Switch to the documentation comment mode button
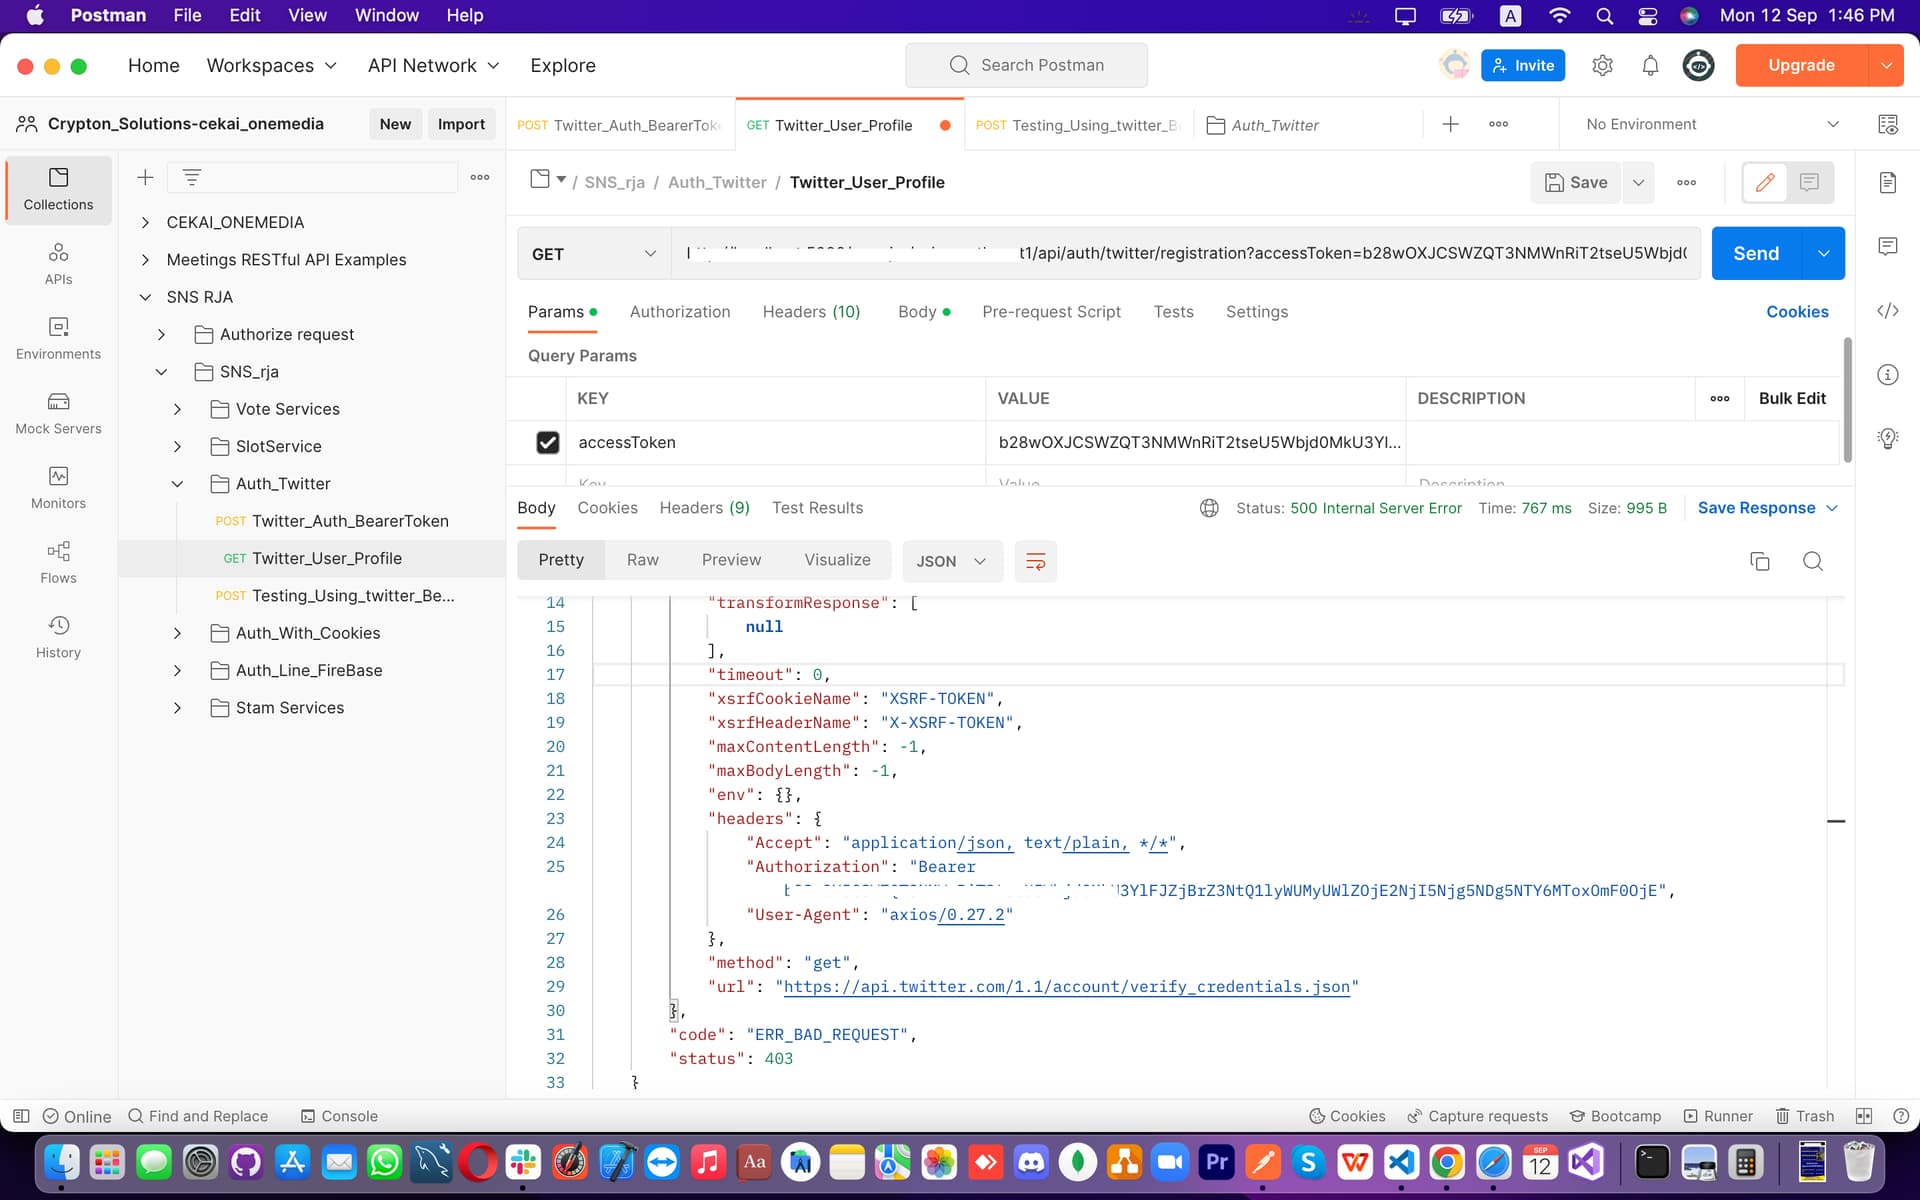The height and width of the screenshot is (1200, 1920). pos(1809,182)
